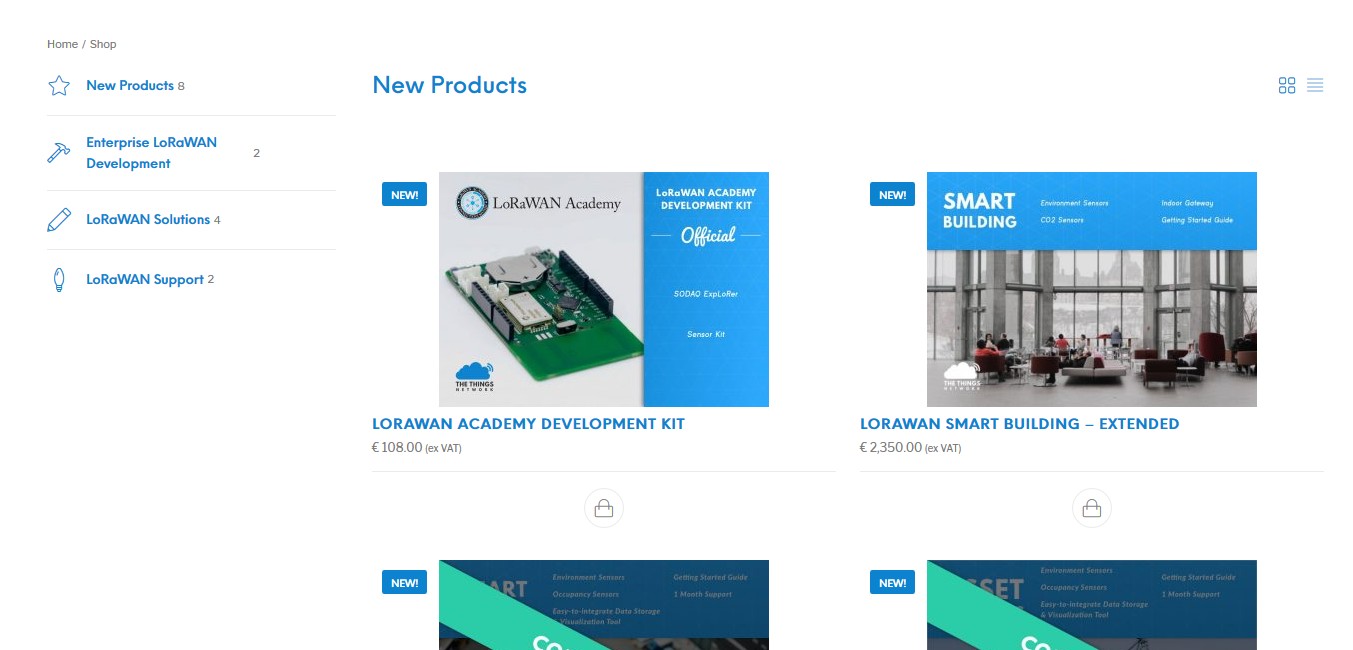The height and width of the screenshot is (650, 1353).
Task: Click the € 2,350.00 price text
Action: pyautogui.click(x=891, y=448)
